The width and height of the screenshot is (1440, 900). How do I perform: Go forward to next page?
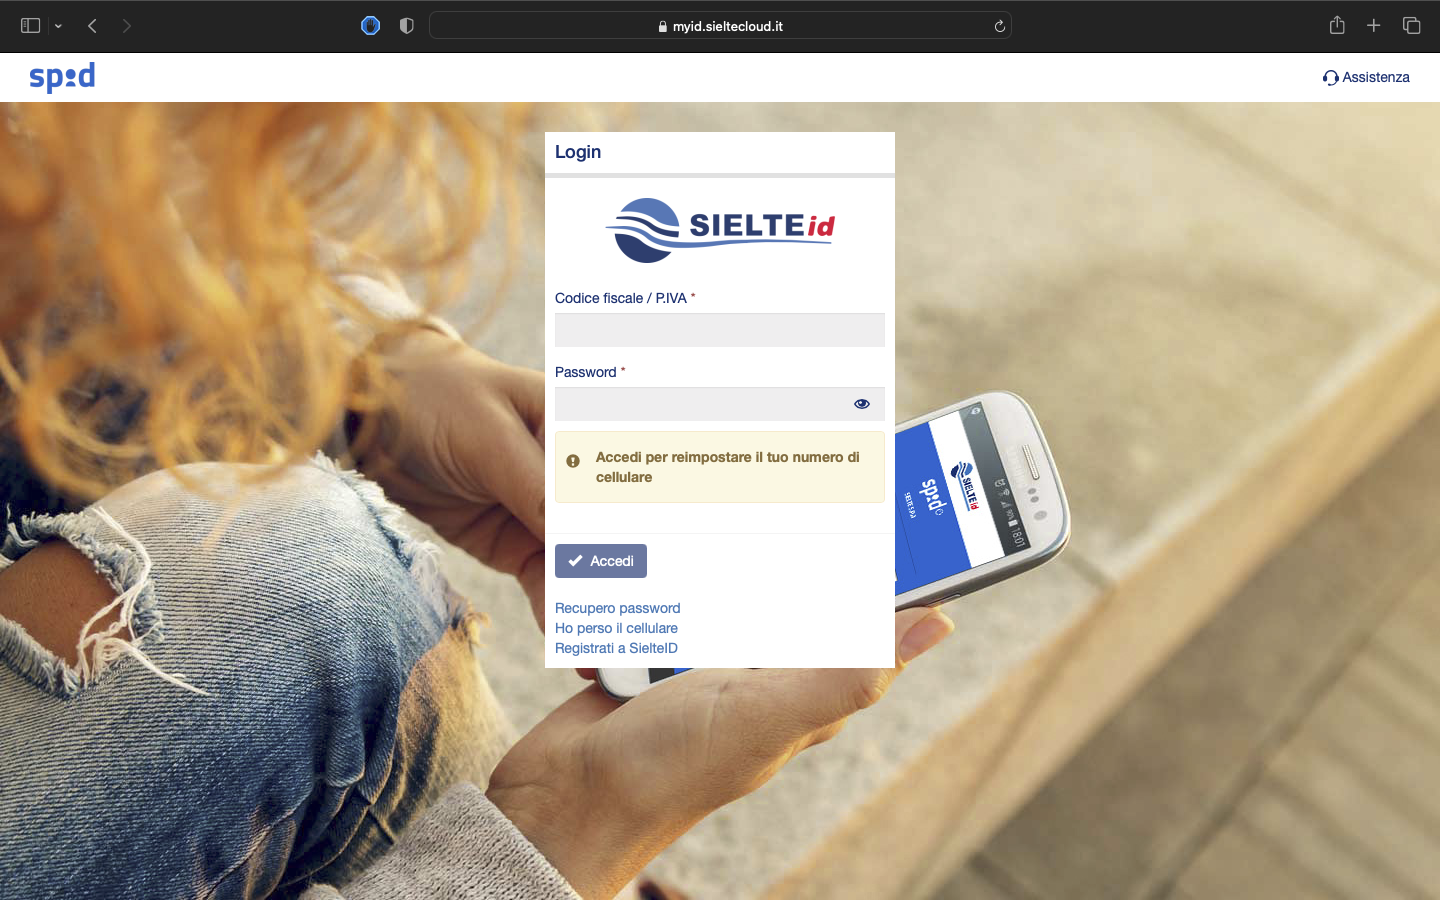(x=127, y=26)
